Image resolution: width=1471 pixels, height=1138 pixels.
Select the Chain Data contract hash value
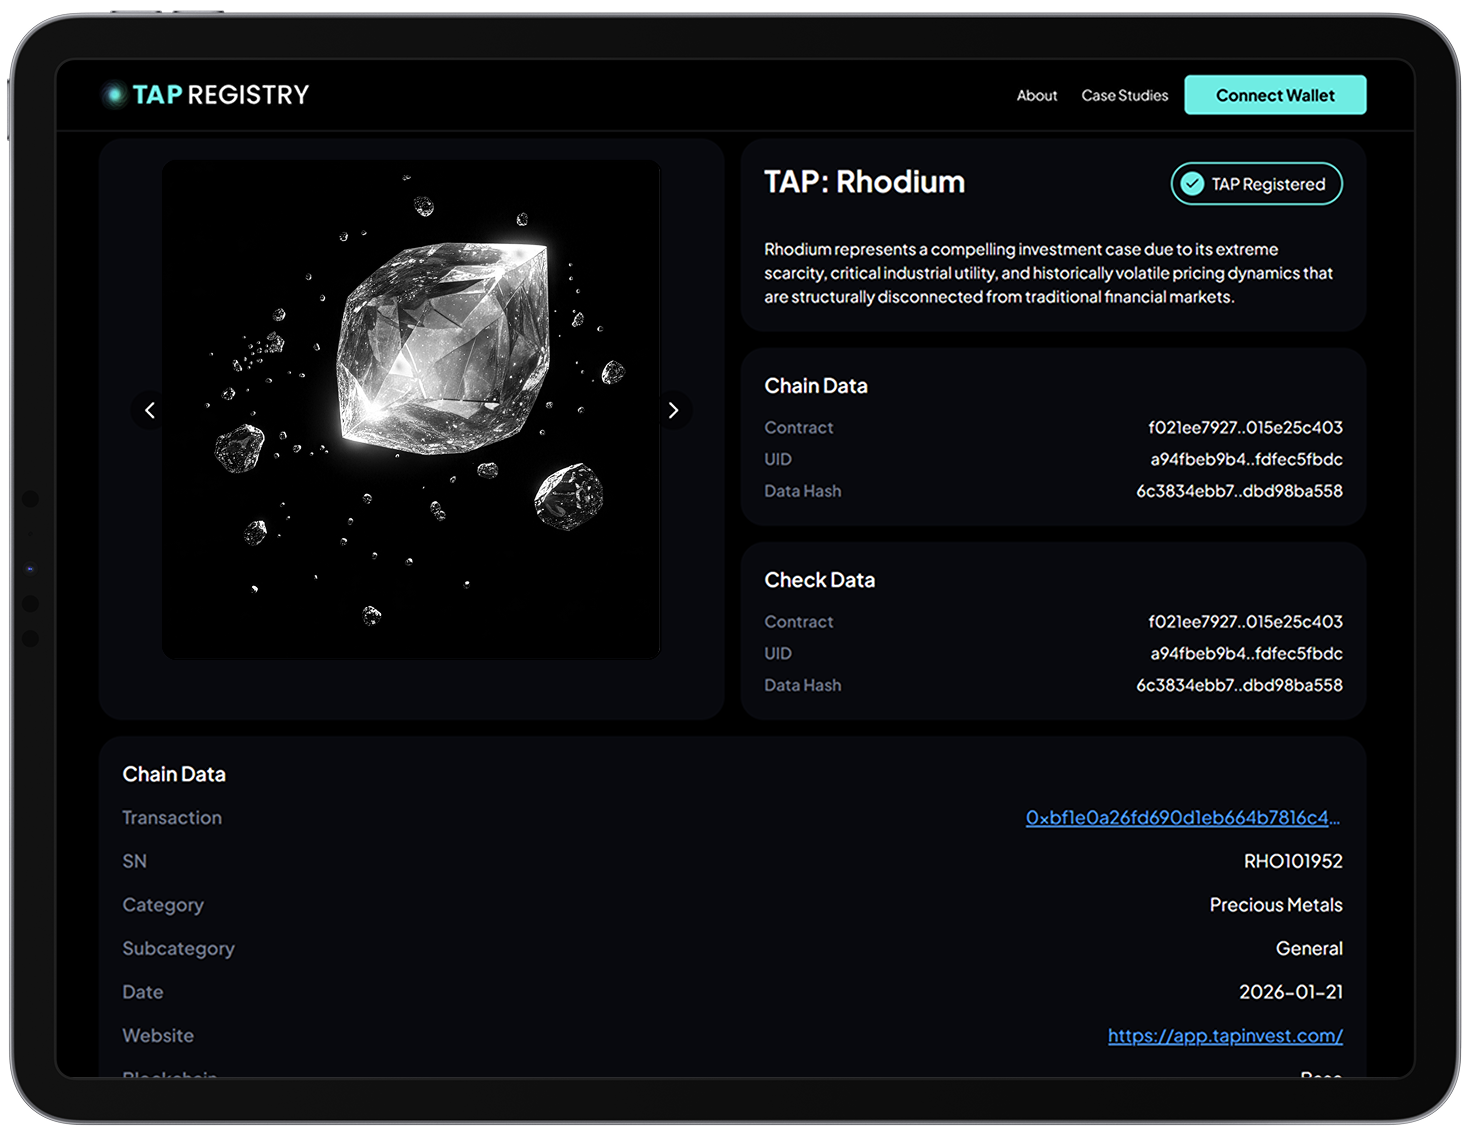[1245, 428]
